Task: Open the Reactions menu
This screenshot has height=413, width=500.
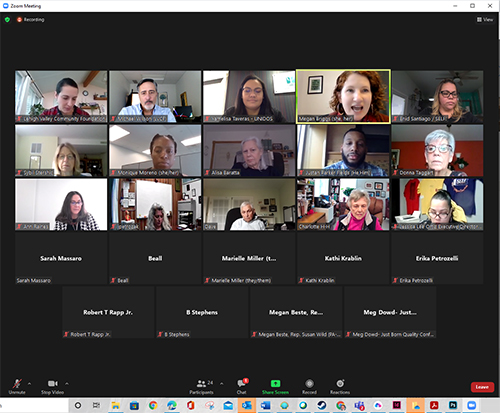Action: [340, 386]
